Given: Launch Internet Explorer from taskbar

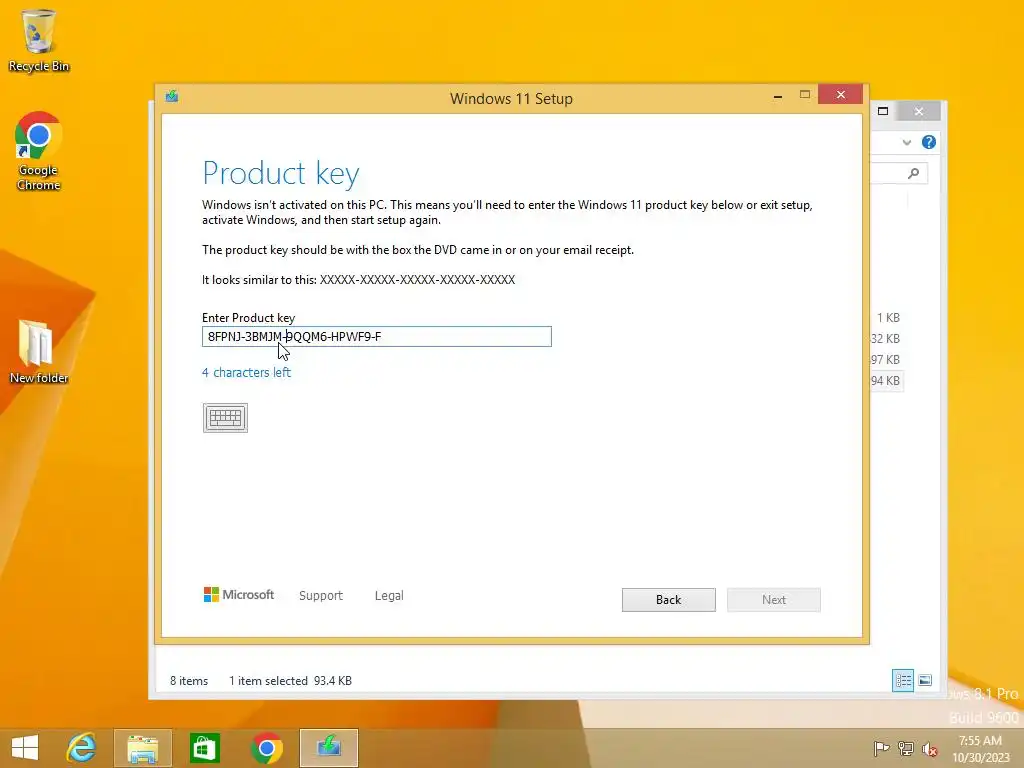Looking at the screenshot, I should pyautogui.click(x=82, y=748).
